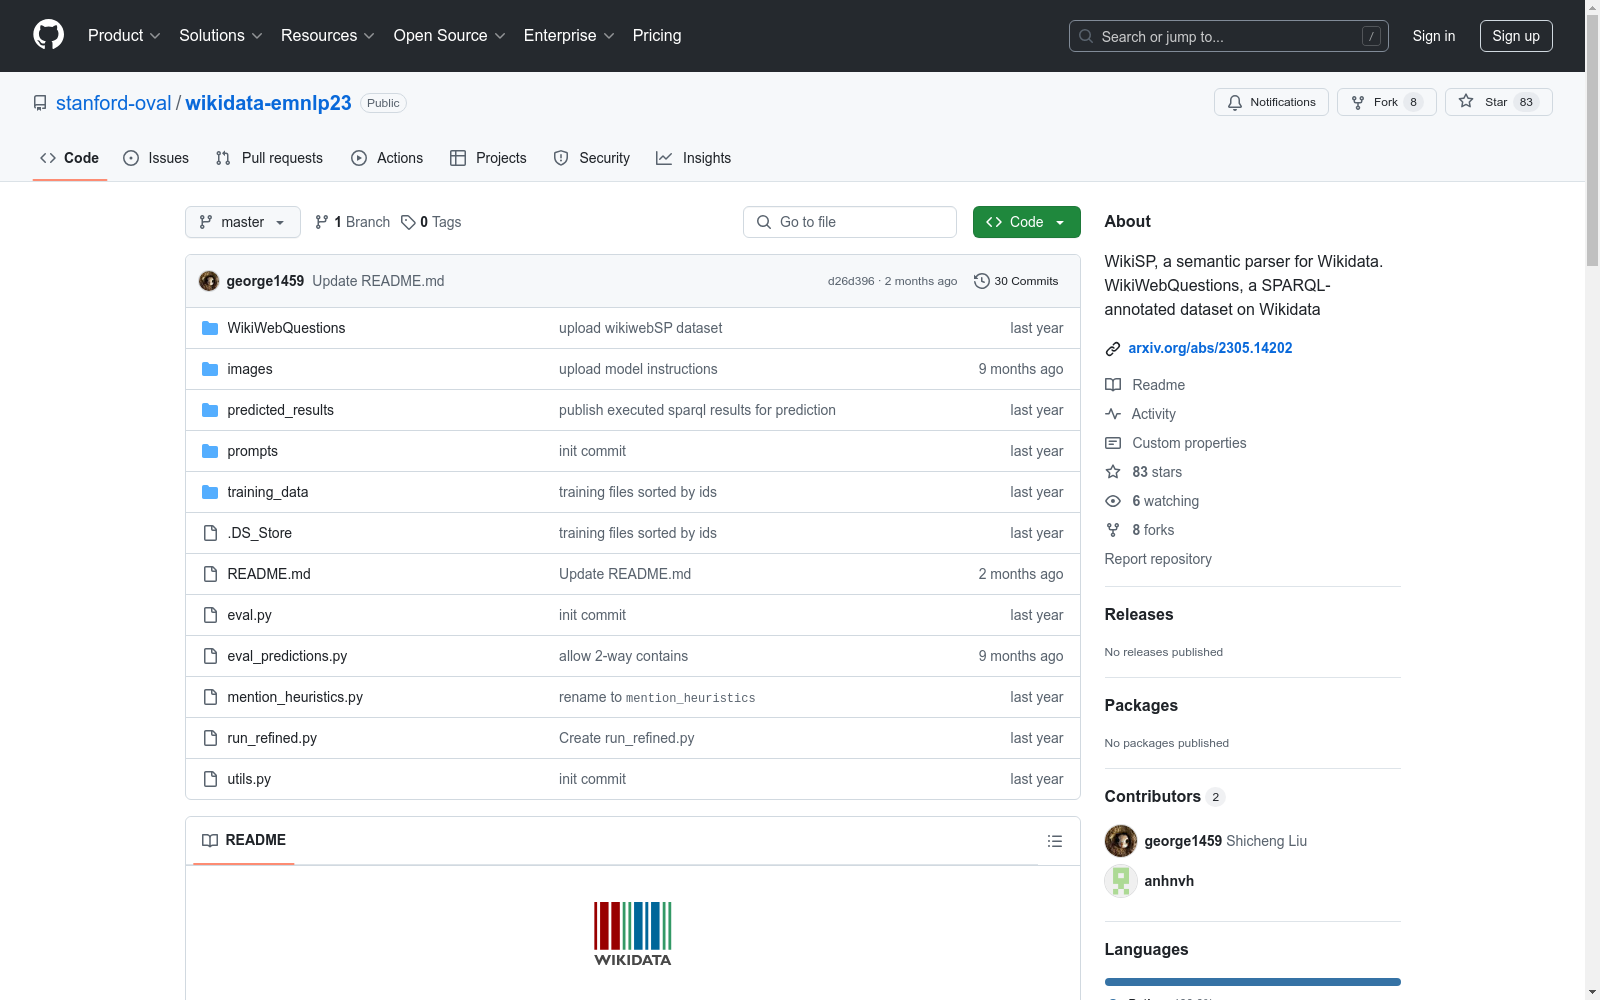Open the Readme sidebar link
The width and height of the screenshot is (1600, 1000).
[1145, 385]
